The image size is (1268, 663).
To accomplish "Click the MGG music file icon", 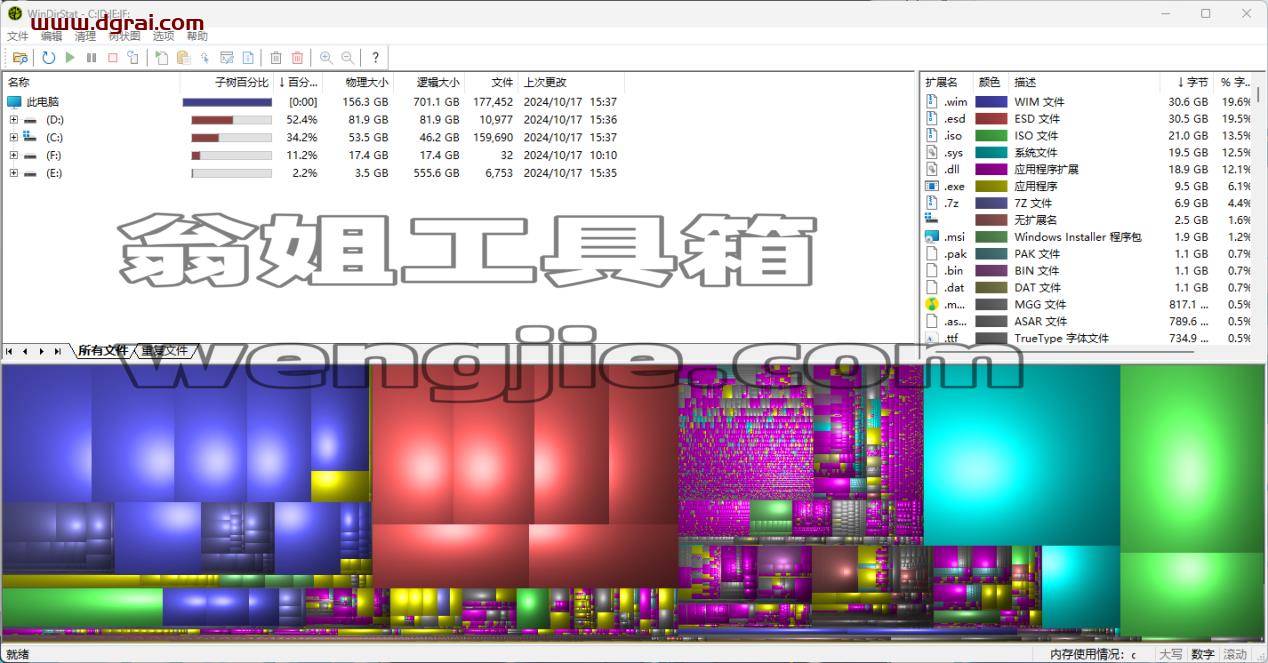I will click(932, 304).
